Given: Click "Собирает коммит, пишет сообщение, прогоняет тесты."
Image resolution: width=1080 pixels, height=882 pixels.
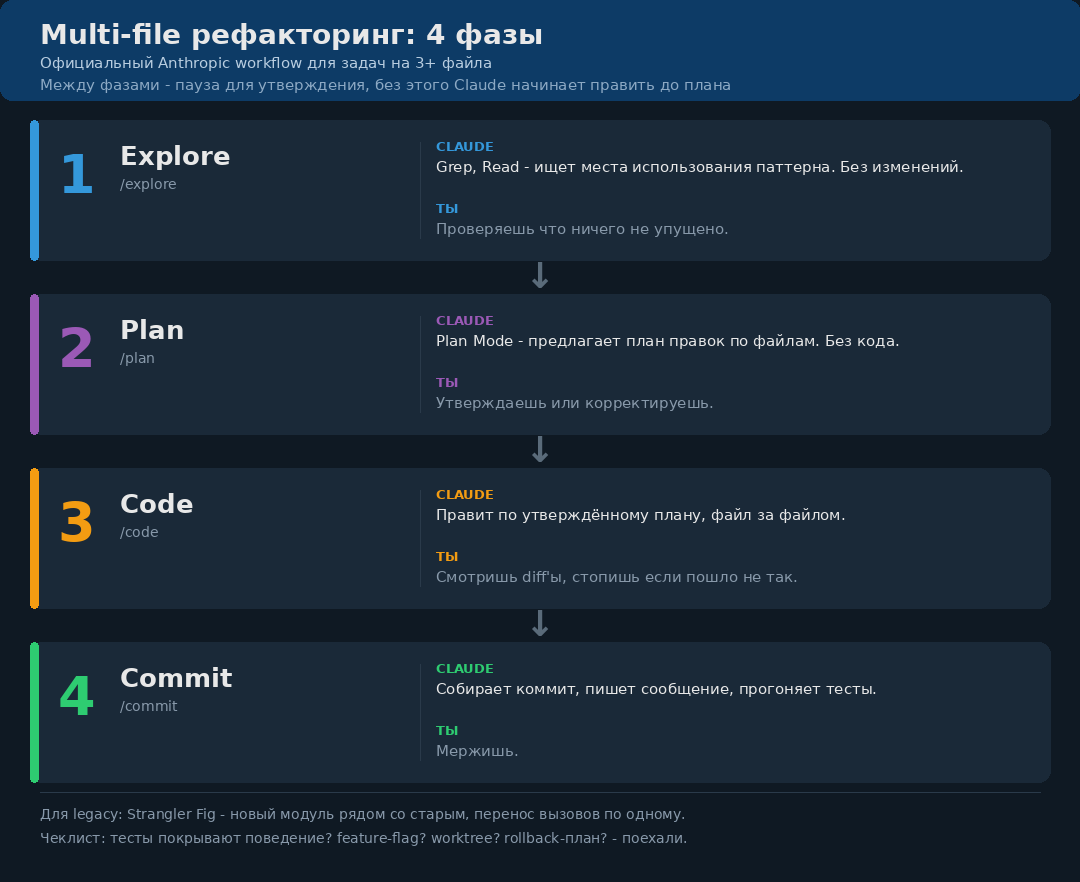Looking at the screenshot, I should (656, 689).
